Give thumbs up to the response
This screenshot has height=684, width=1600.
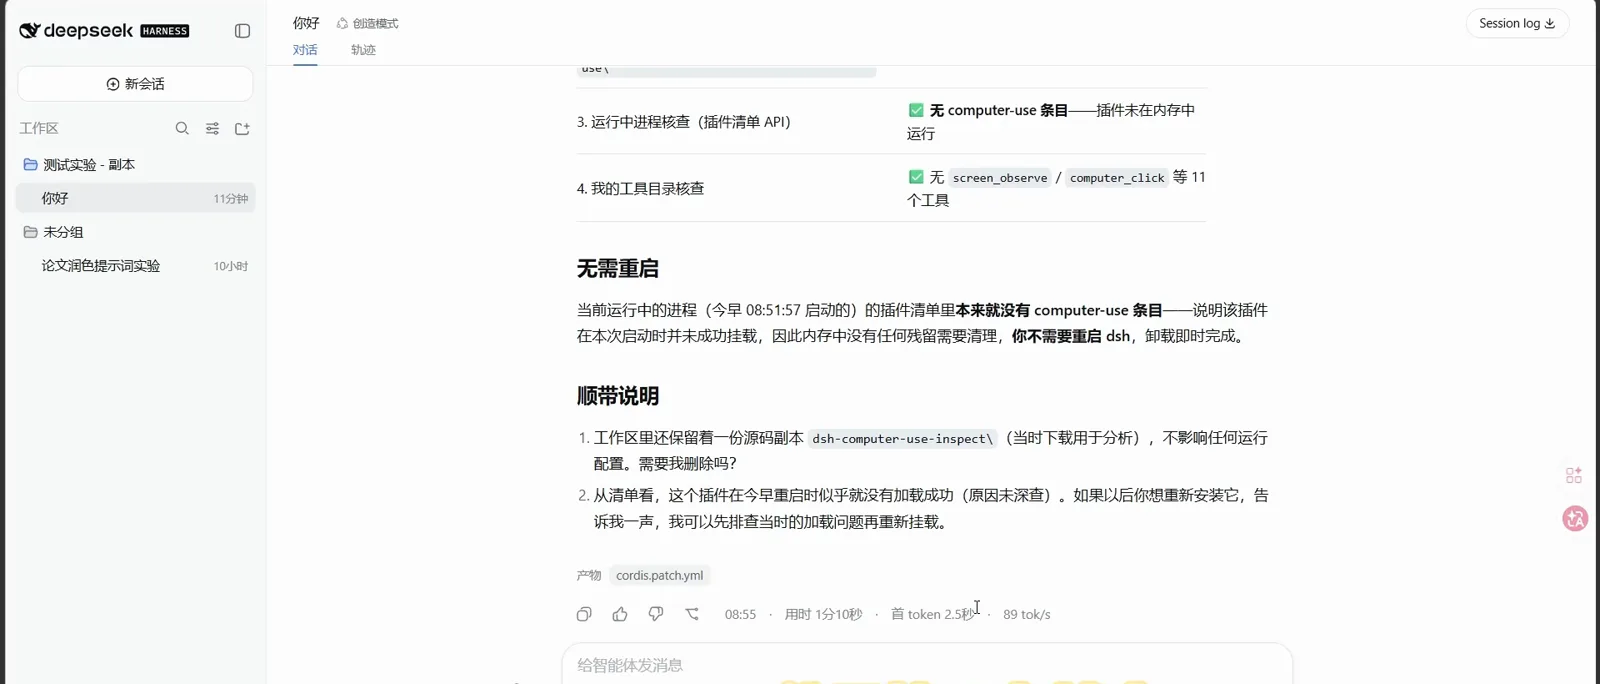click(620, 614)
